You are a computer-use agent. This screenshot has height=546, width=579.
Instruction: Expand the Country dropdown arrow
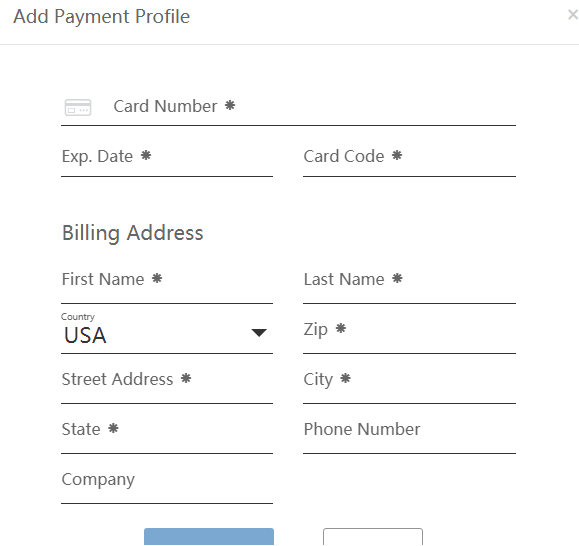259,333
